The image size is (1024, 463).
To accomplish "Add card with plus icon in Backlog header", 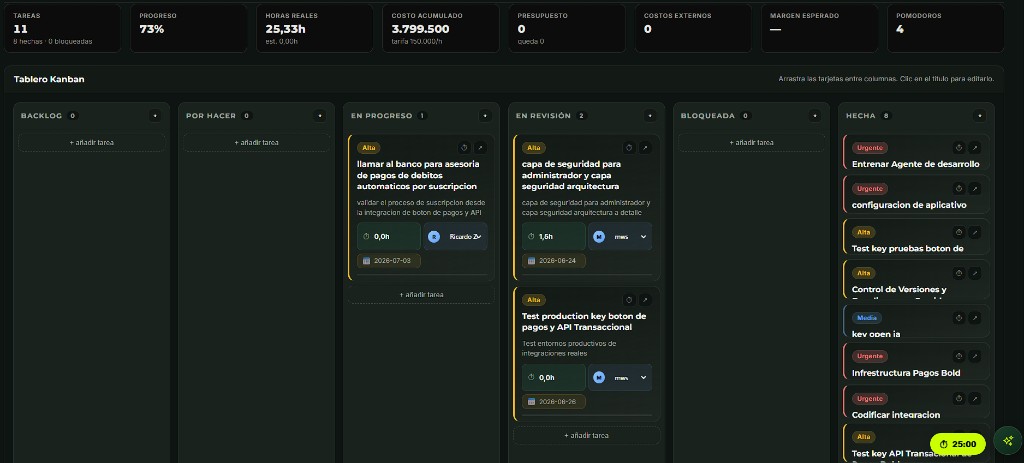I will (155, 116).
